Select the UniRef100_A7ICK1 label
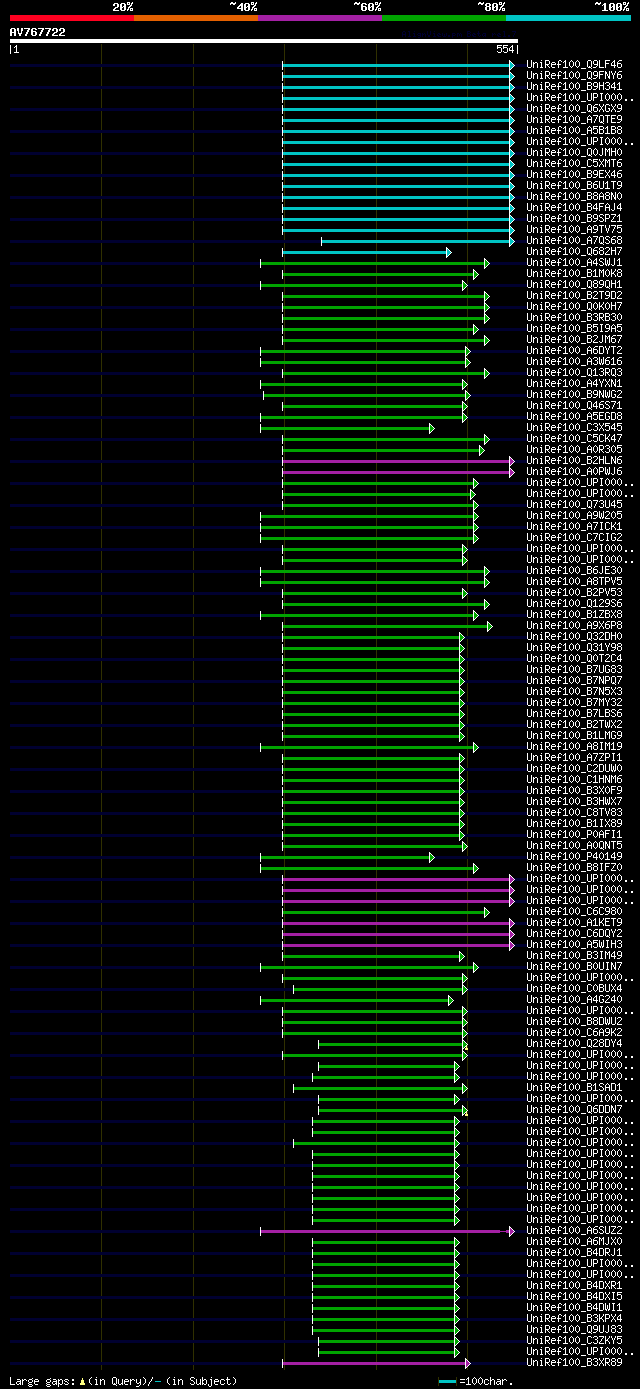This screenshot has width=640, height=1389. [x=574, y=527]
